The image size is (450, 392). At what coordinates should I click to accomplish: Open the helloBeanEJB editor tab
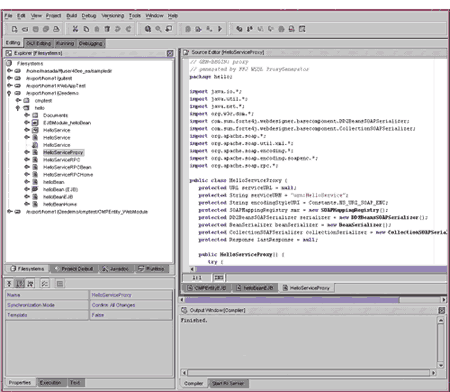pyautogui.click(x=254, y=288)
